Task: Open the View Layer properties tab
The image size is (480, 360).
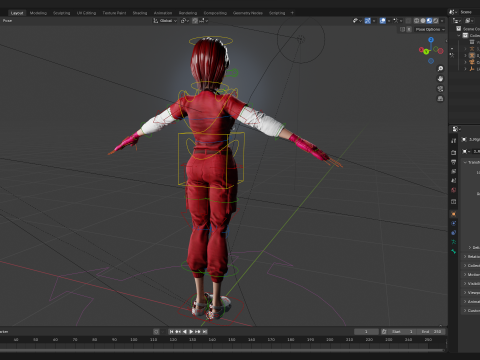Action: pos(453,171)
